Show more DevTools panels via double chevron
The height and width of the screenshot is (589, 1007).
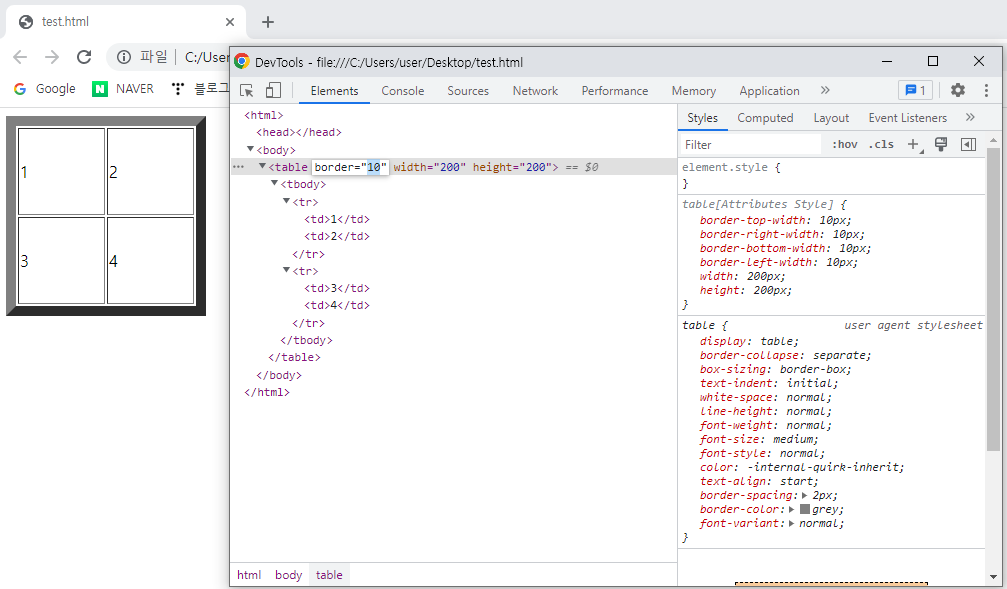[x=825, y=91]
